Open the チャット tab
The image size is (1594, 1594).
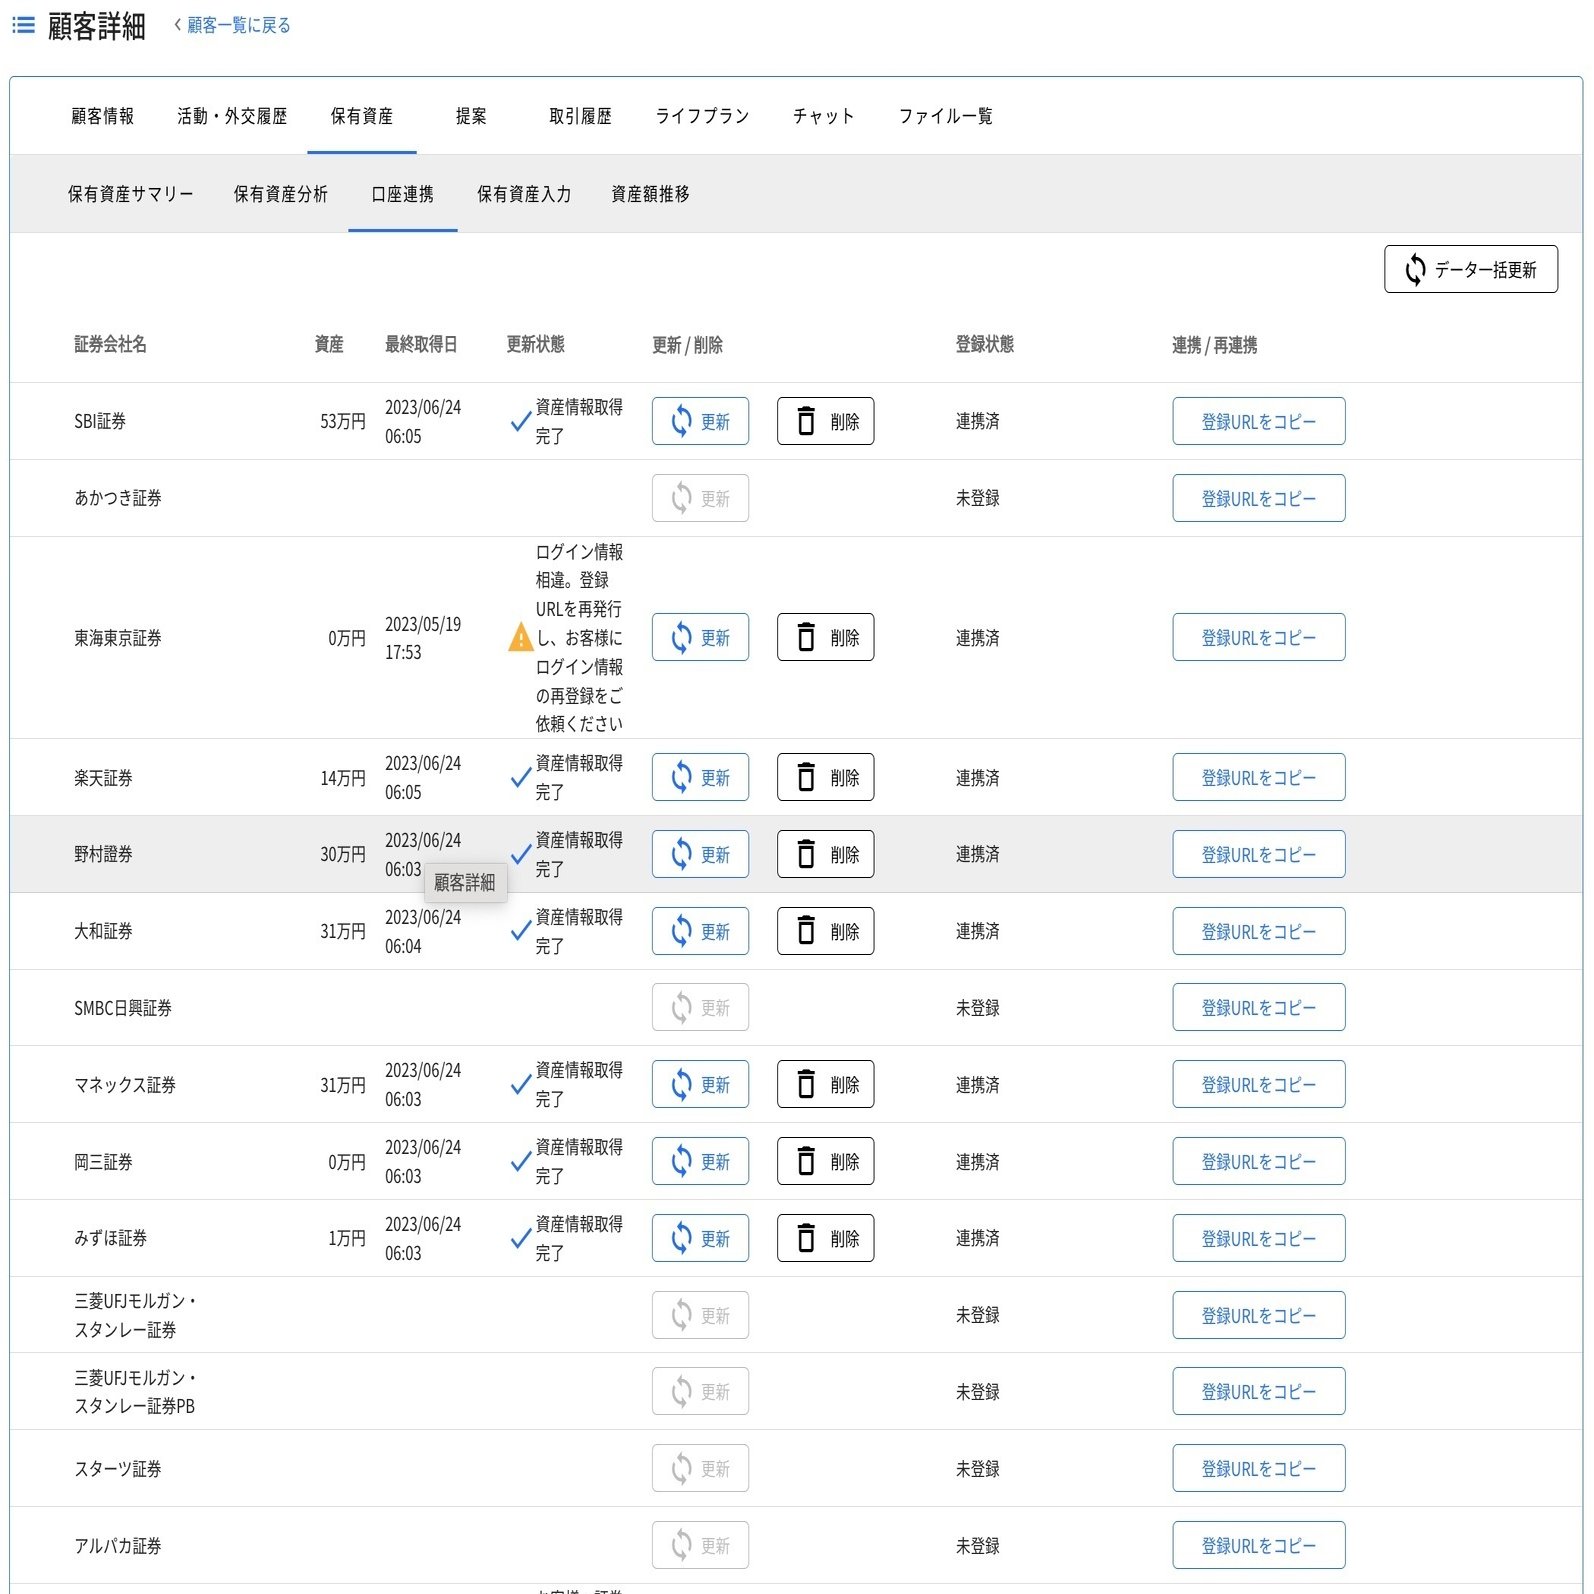[824, 116]
